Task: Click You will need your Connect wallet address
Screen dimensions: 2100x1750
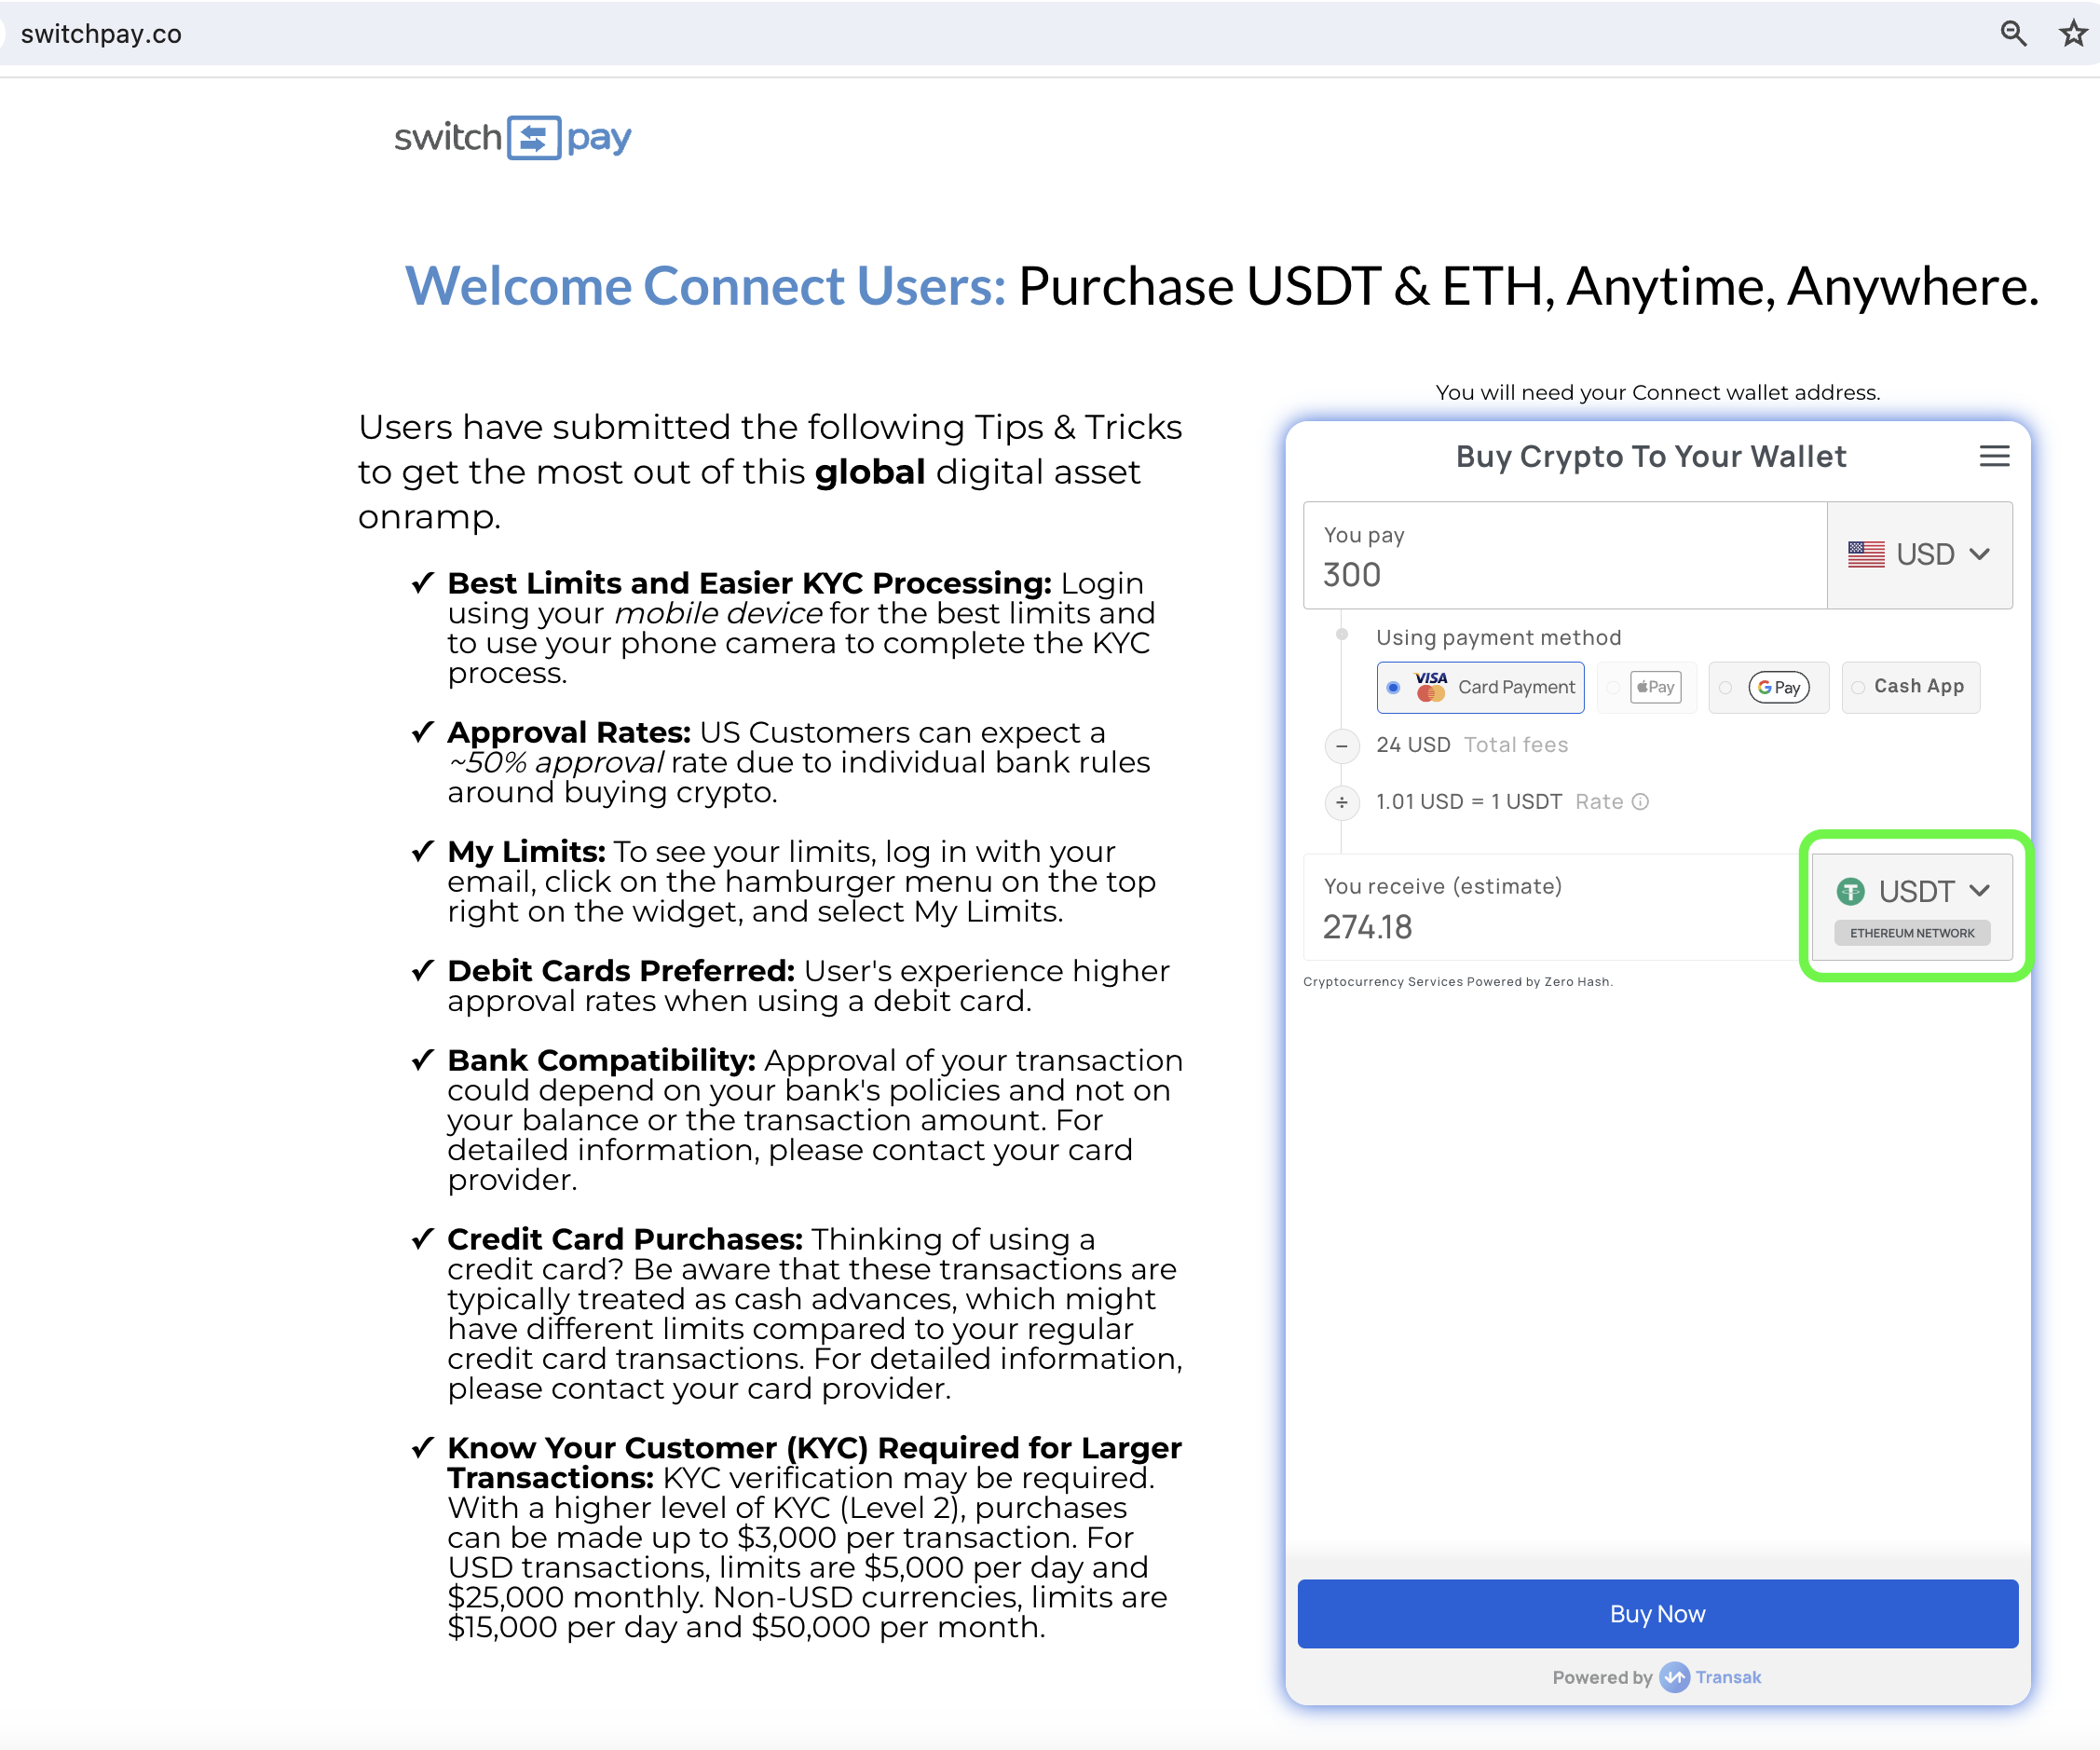Action: click(1657, 392)
